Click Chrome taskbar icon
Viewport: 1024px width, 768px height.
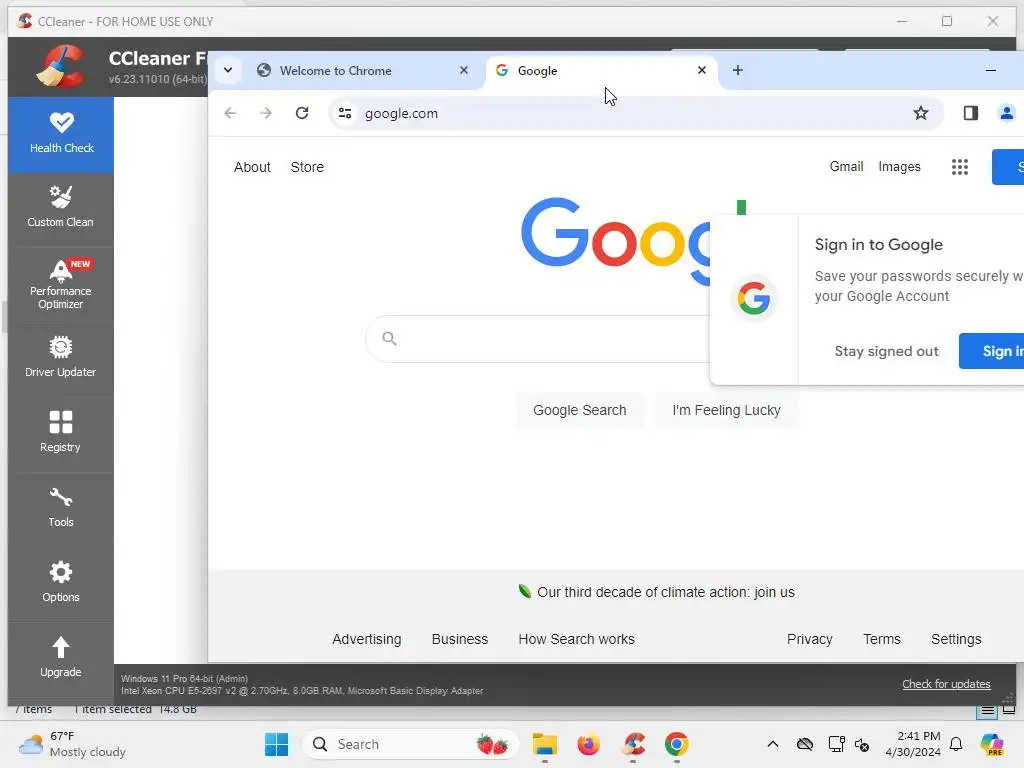677,744
